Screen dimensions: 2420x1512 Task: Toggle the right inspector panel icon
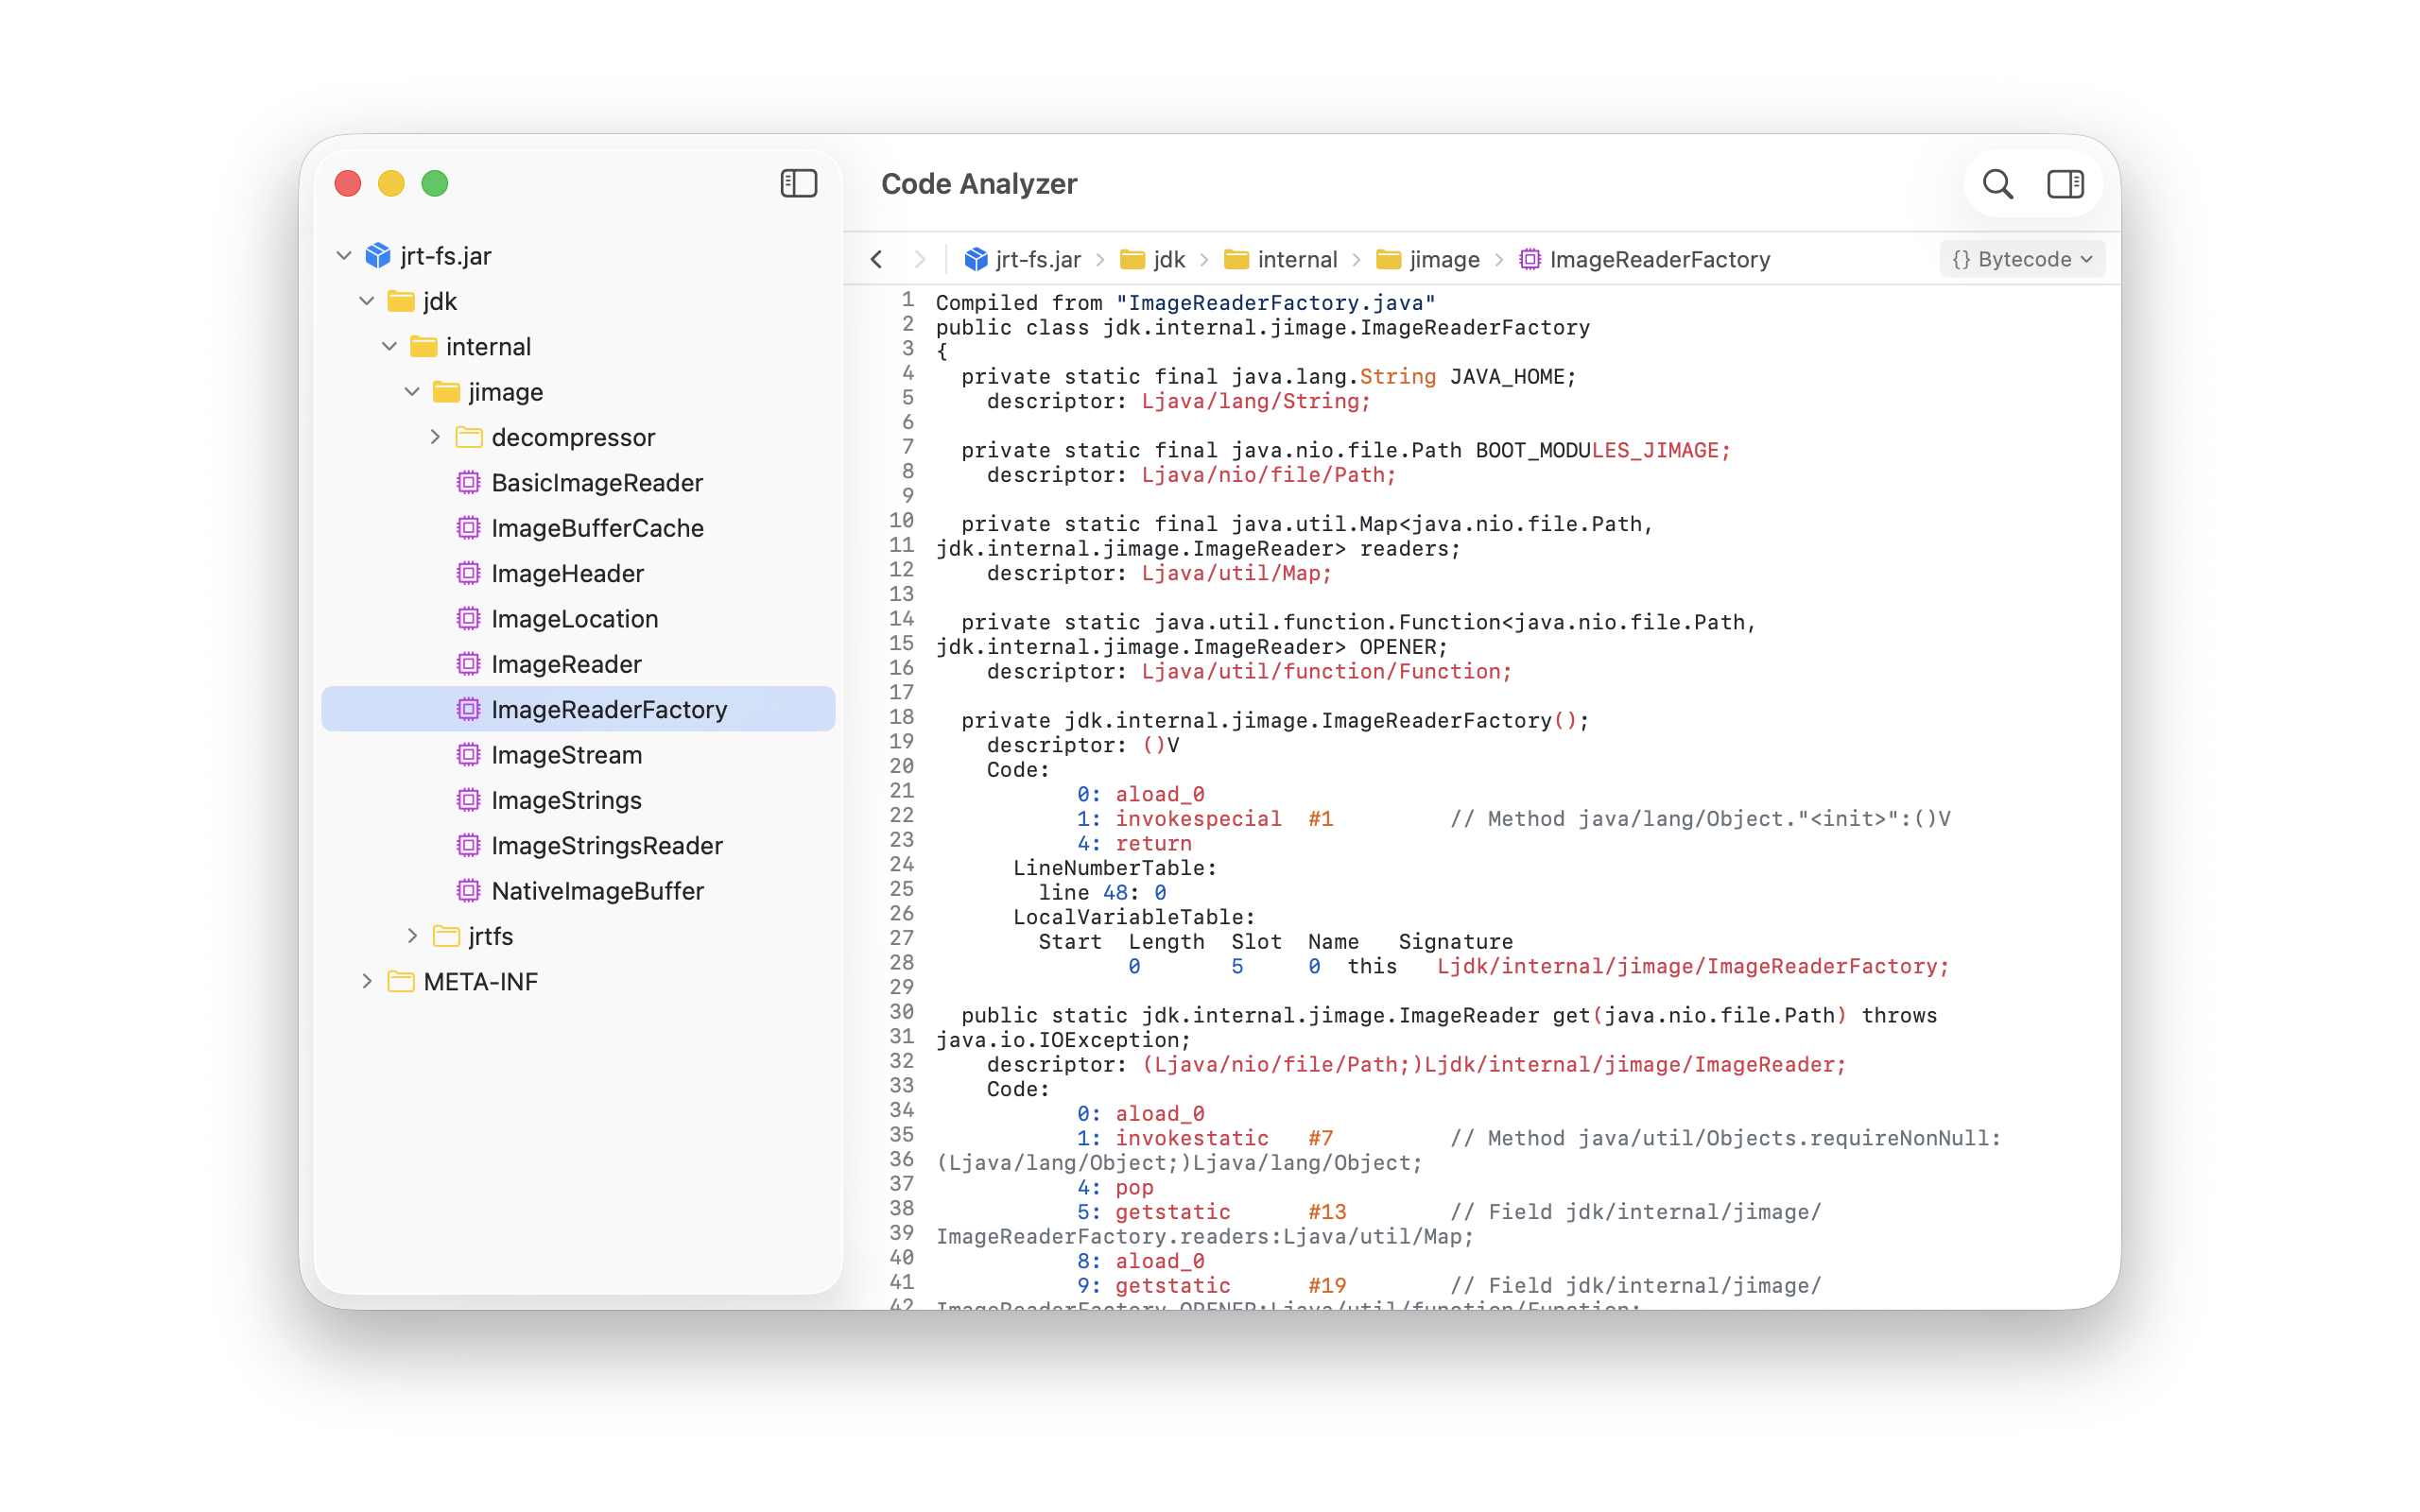(2065, 184)
